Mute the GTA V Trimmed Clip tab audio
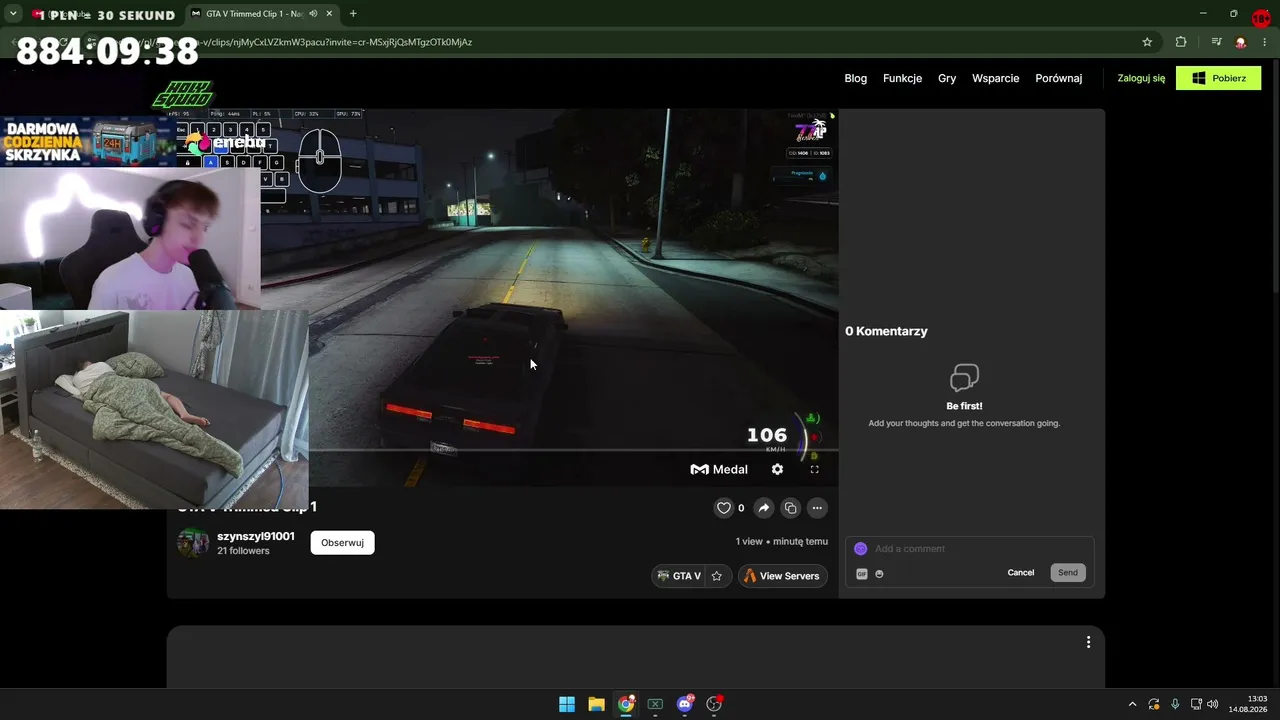This screenshot has width=1280, height=720. (x=314, y=14)
